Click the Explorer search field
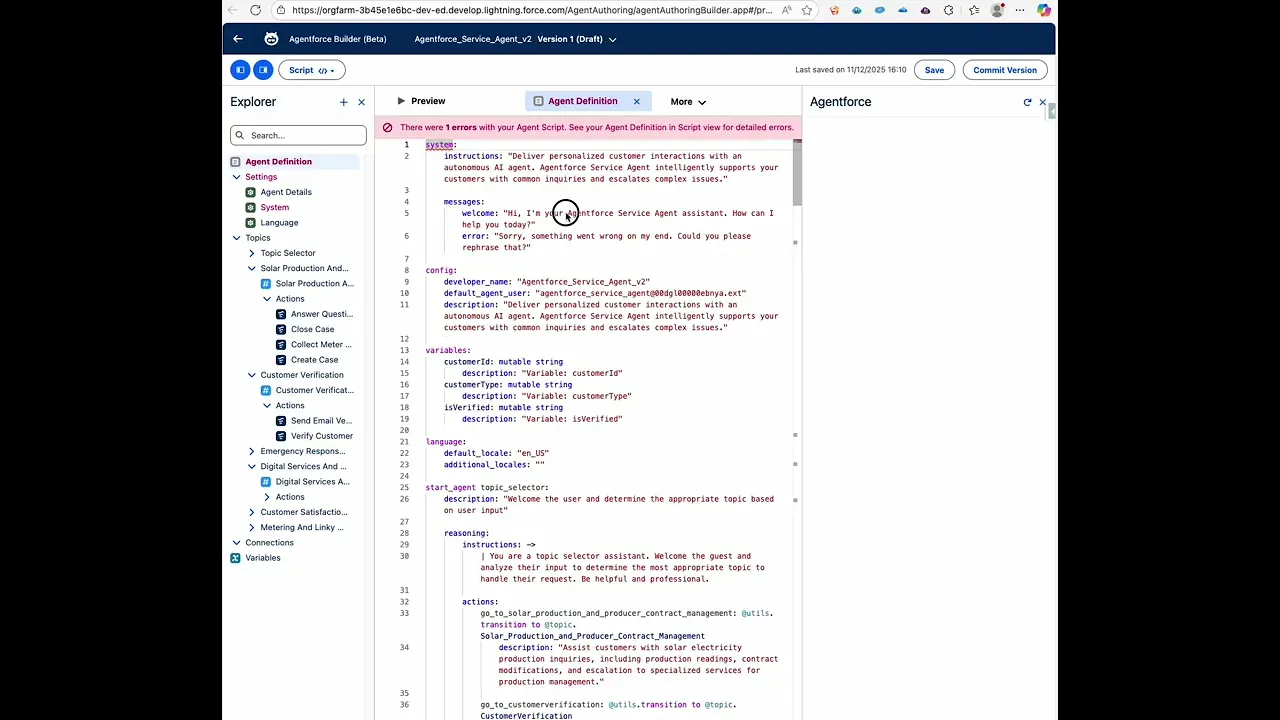 298,135
